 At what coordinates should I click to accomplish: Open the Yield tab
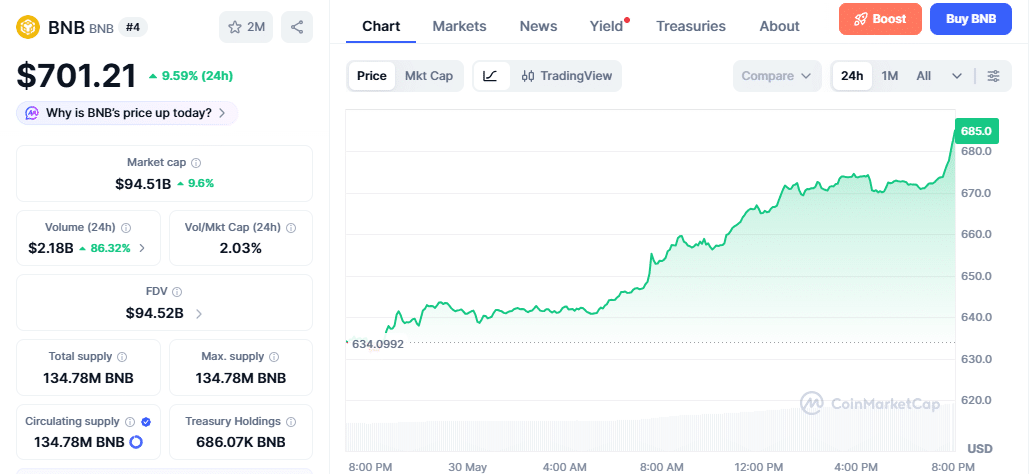point(606,26)
